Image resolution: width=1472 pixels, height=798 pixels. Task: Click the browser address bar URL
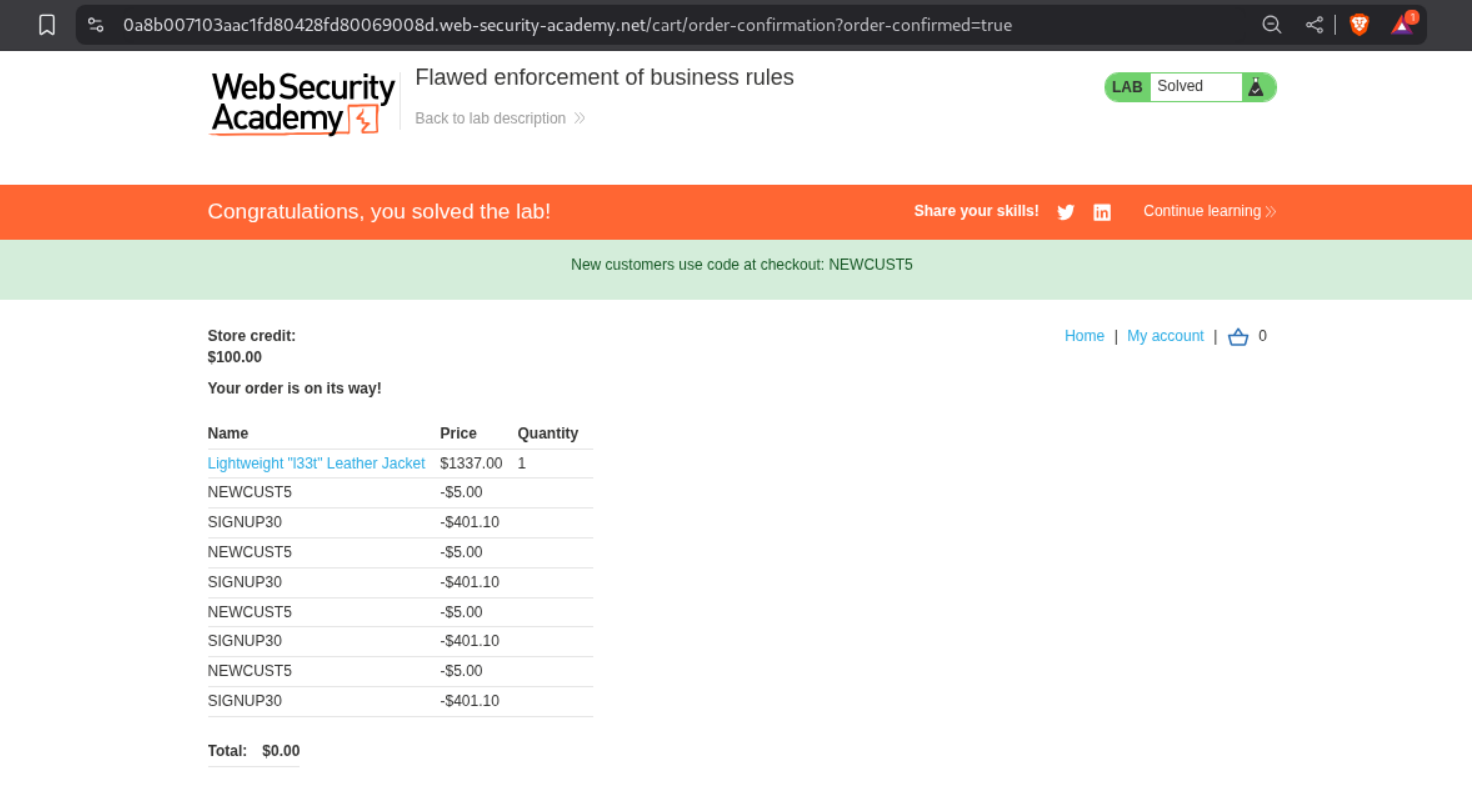click(x=567, y=25)
